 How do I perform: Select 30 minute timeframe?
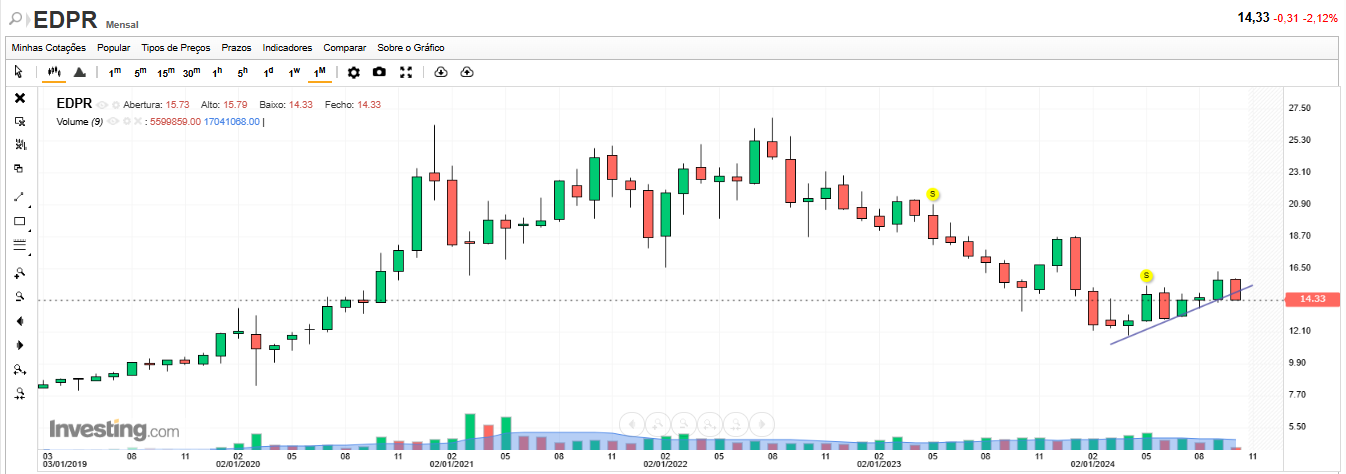[x=192, y=72]
